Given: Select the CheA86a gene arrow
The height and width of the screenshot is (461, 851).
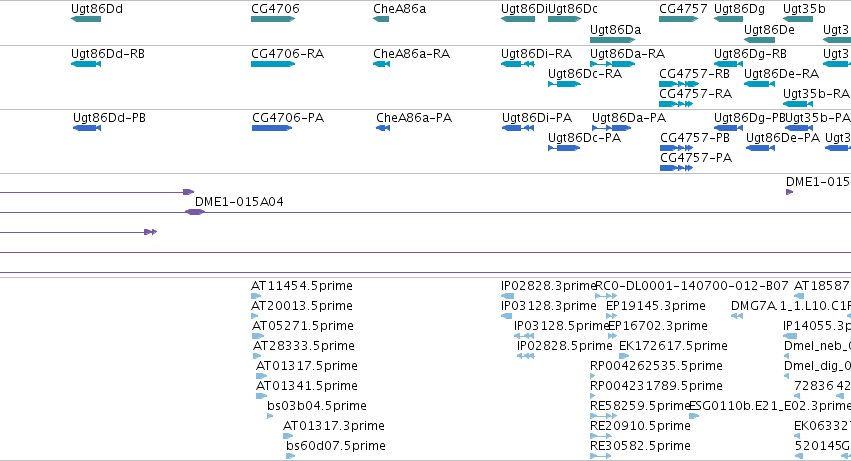Looking at the screenshot, I should 381,19.
